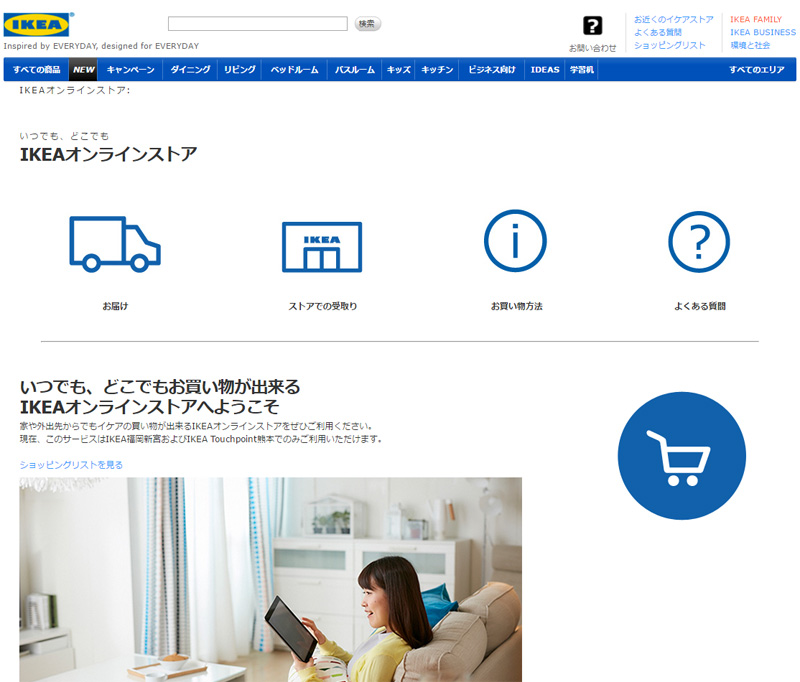
Task: Click the FAQ question mark circle icon
Action: coord(699,242)
